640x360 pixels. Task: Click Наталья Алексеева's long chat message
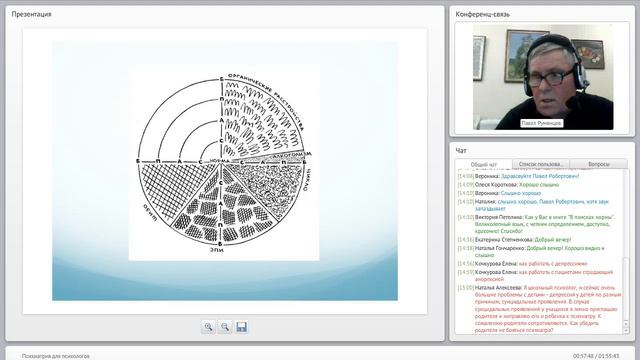pyautogui.click(x=540, y=309)
